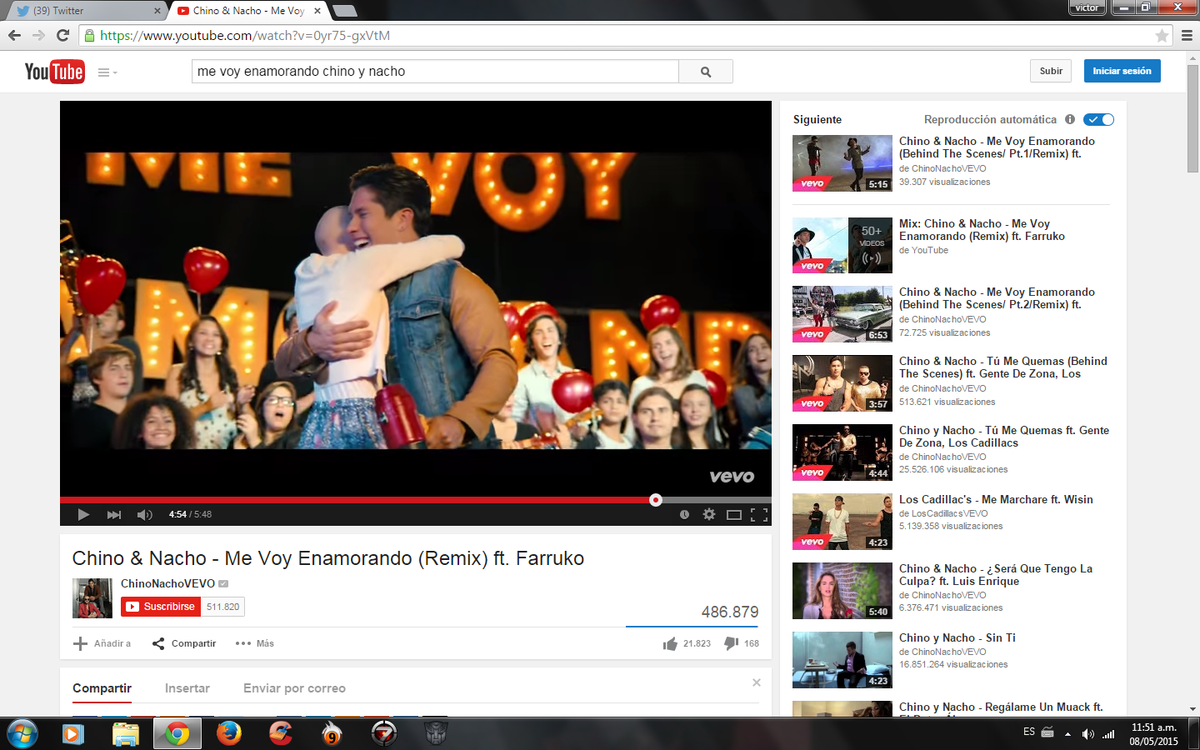
Task: Open Mix: Chino & Nacho playlist title
Action: [982, 230]
